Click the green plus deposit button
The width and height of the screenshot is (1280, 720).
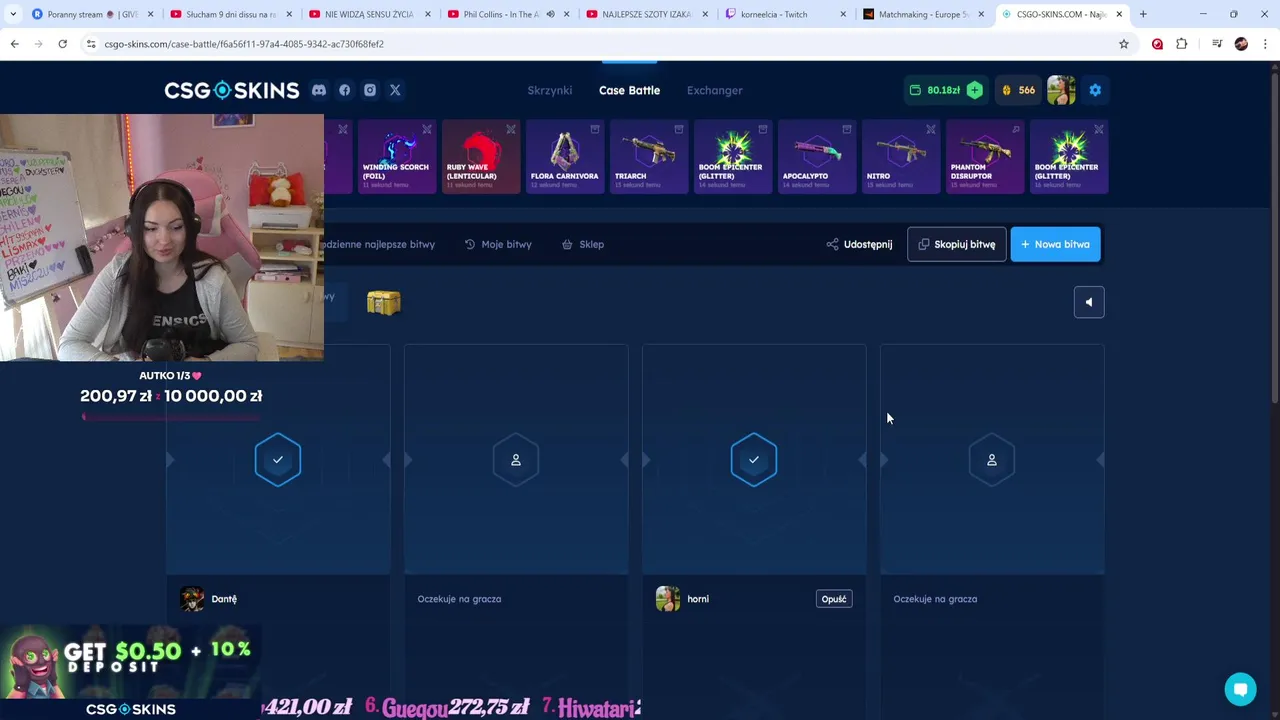point(974,90)
